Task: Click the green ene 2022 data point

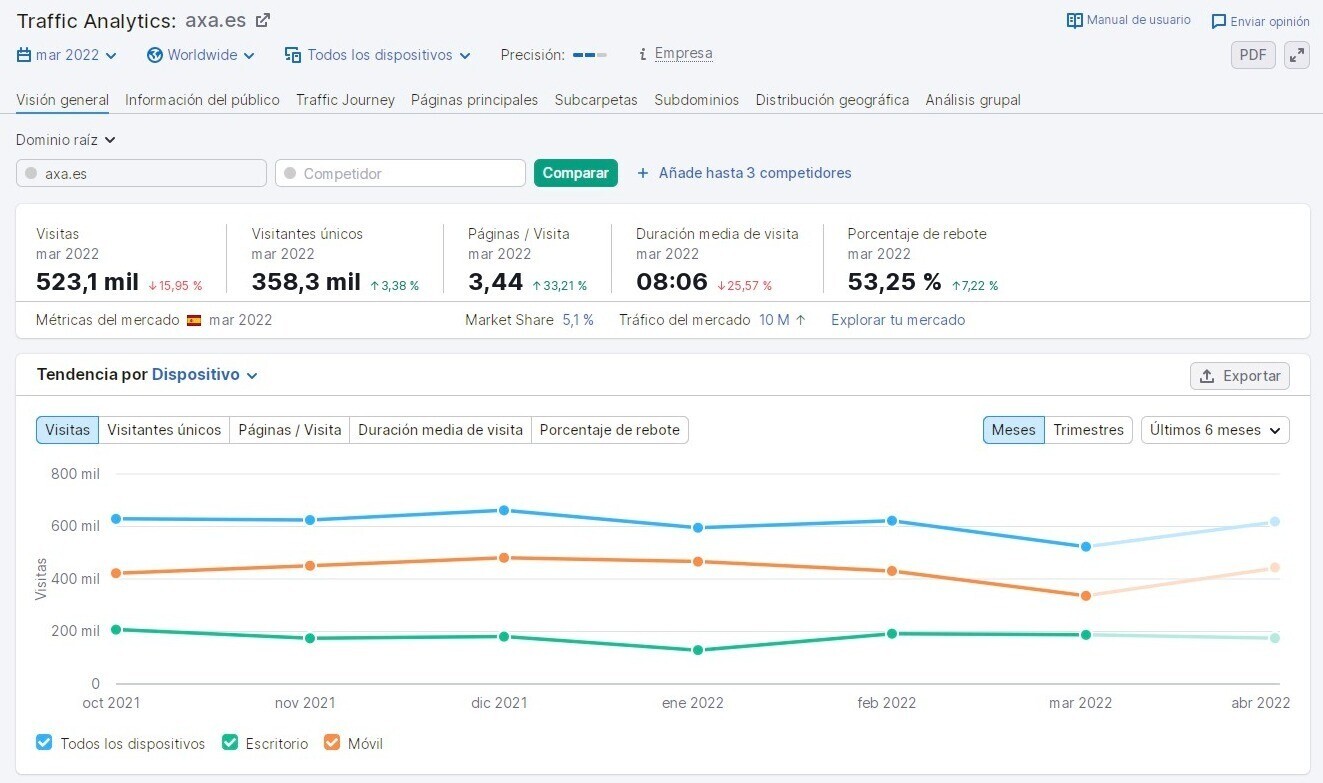Action: click(x=698, y=650)
